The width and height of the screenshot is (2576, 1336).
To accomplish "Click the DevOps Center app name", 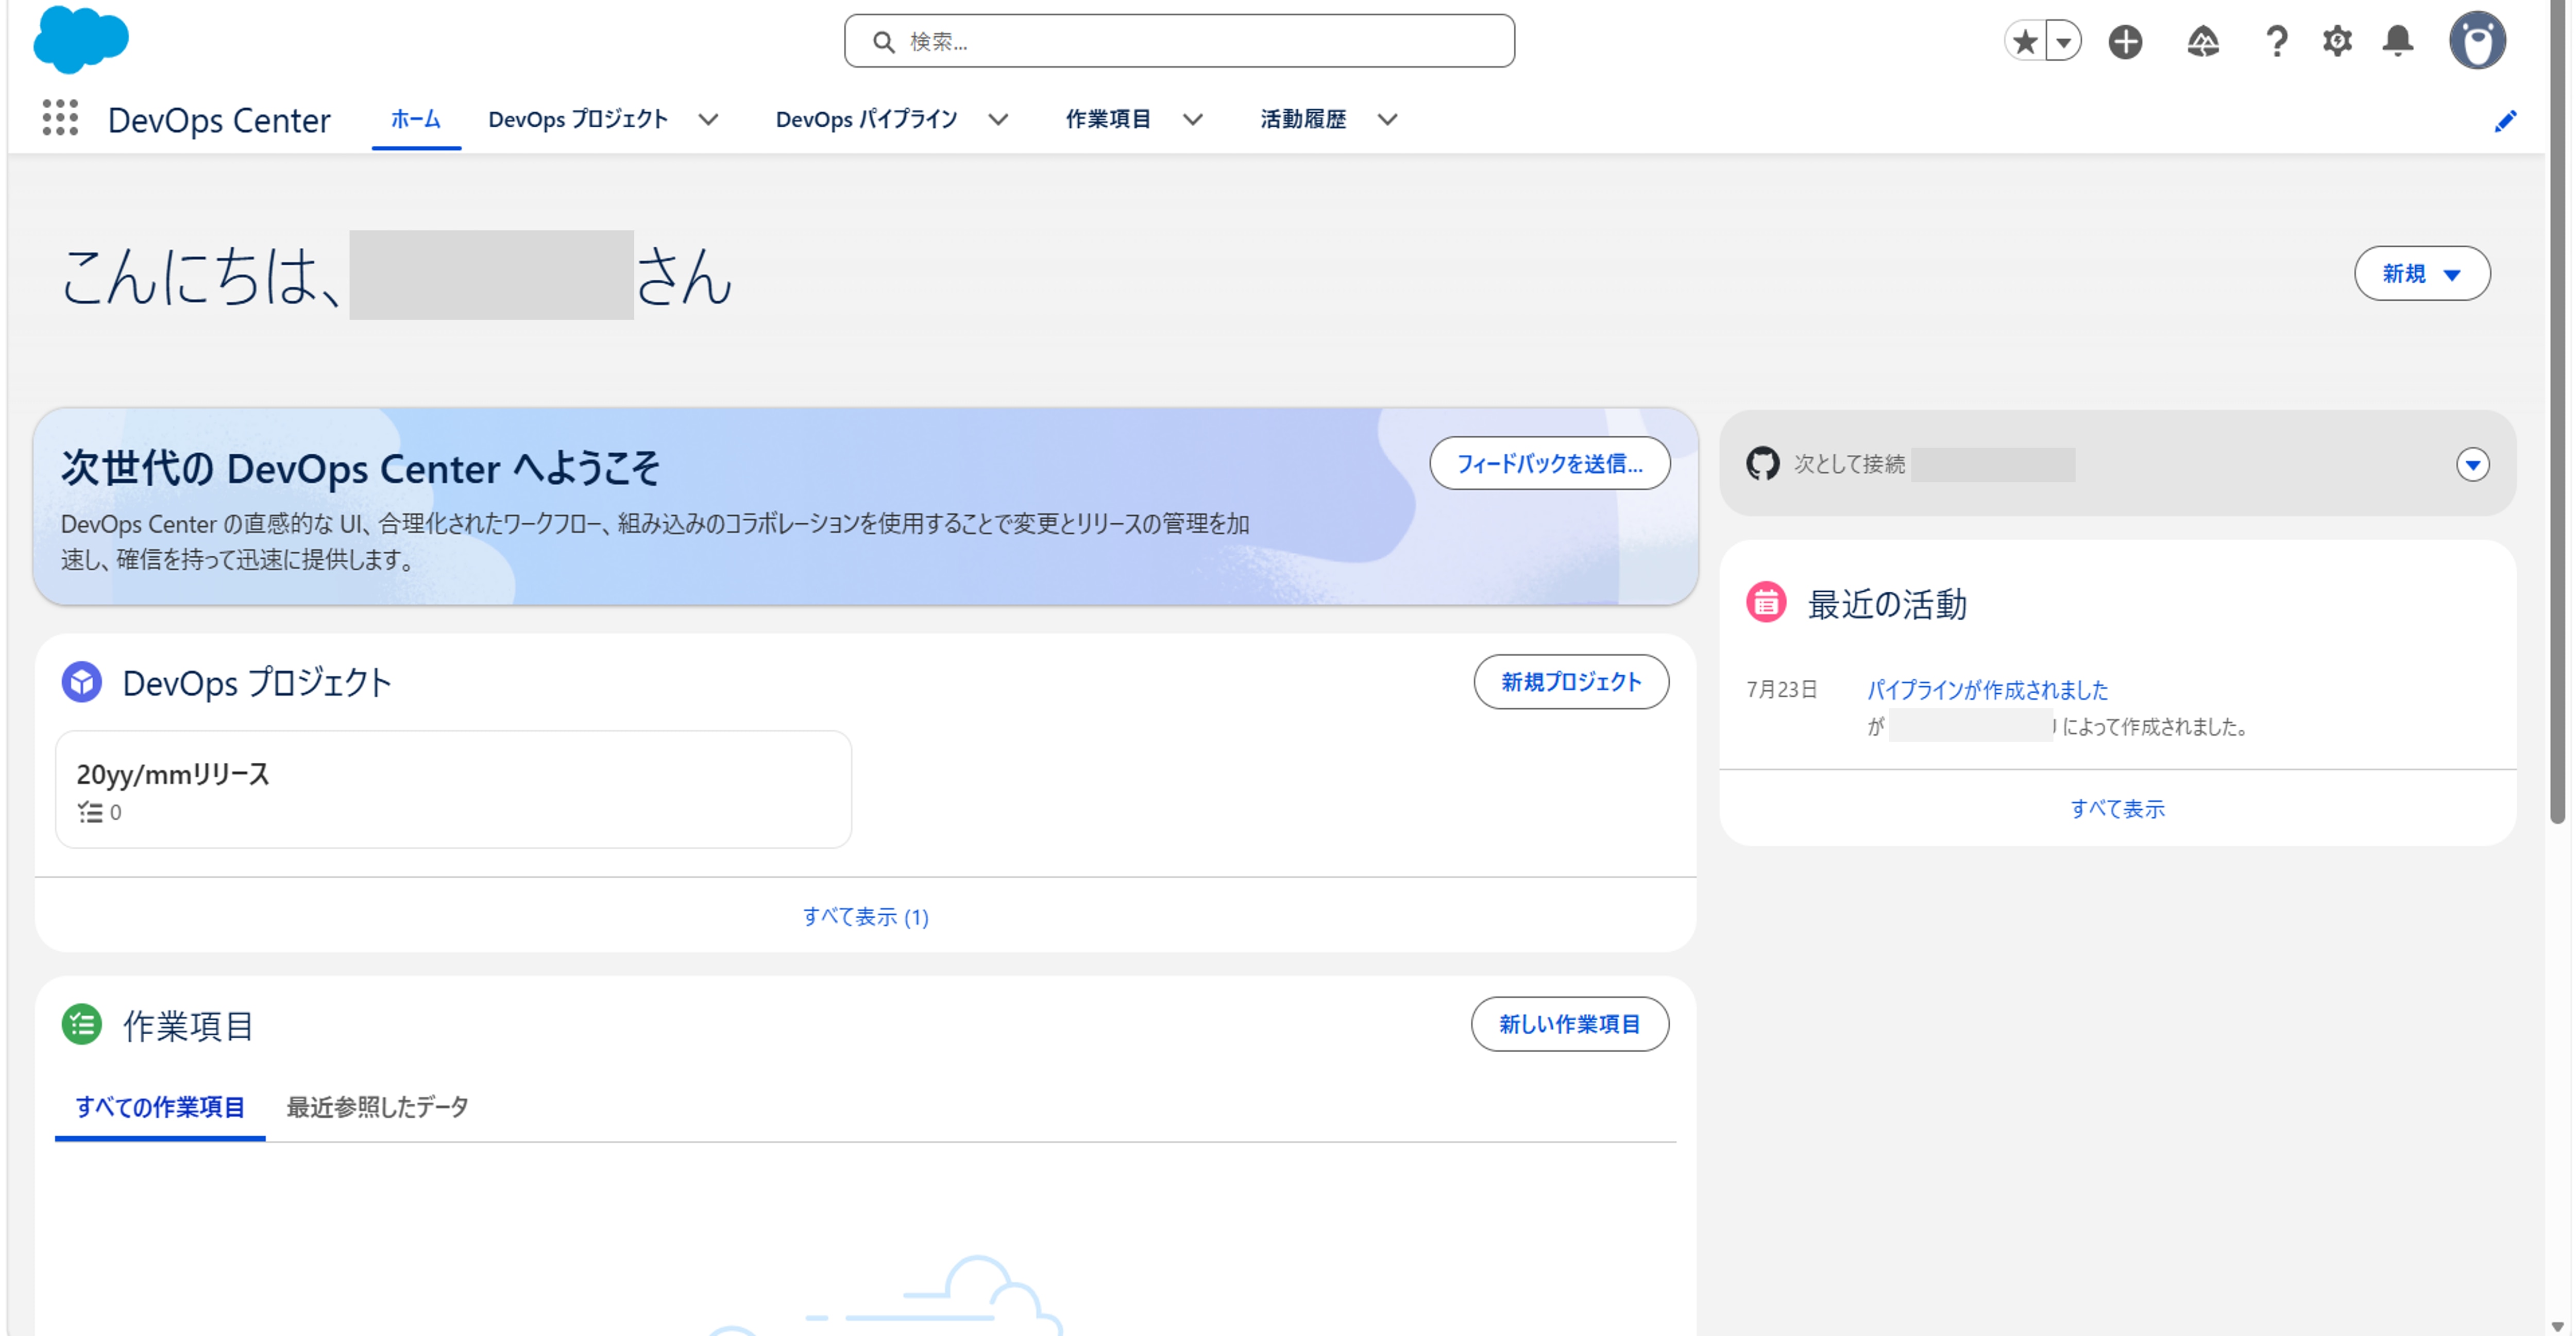I will (219, 120).
